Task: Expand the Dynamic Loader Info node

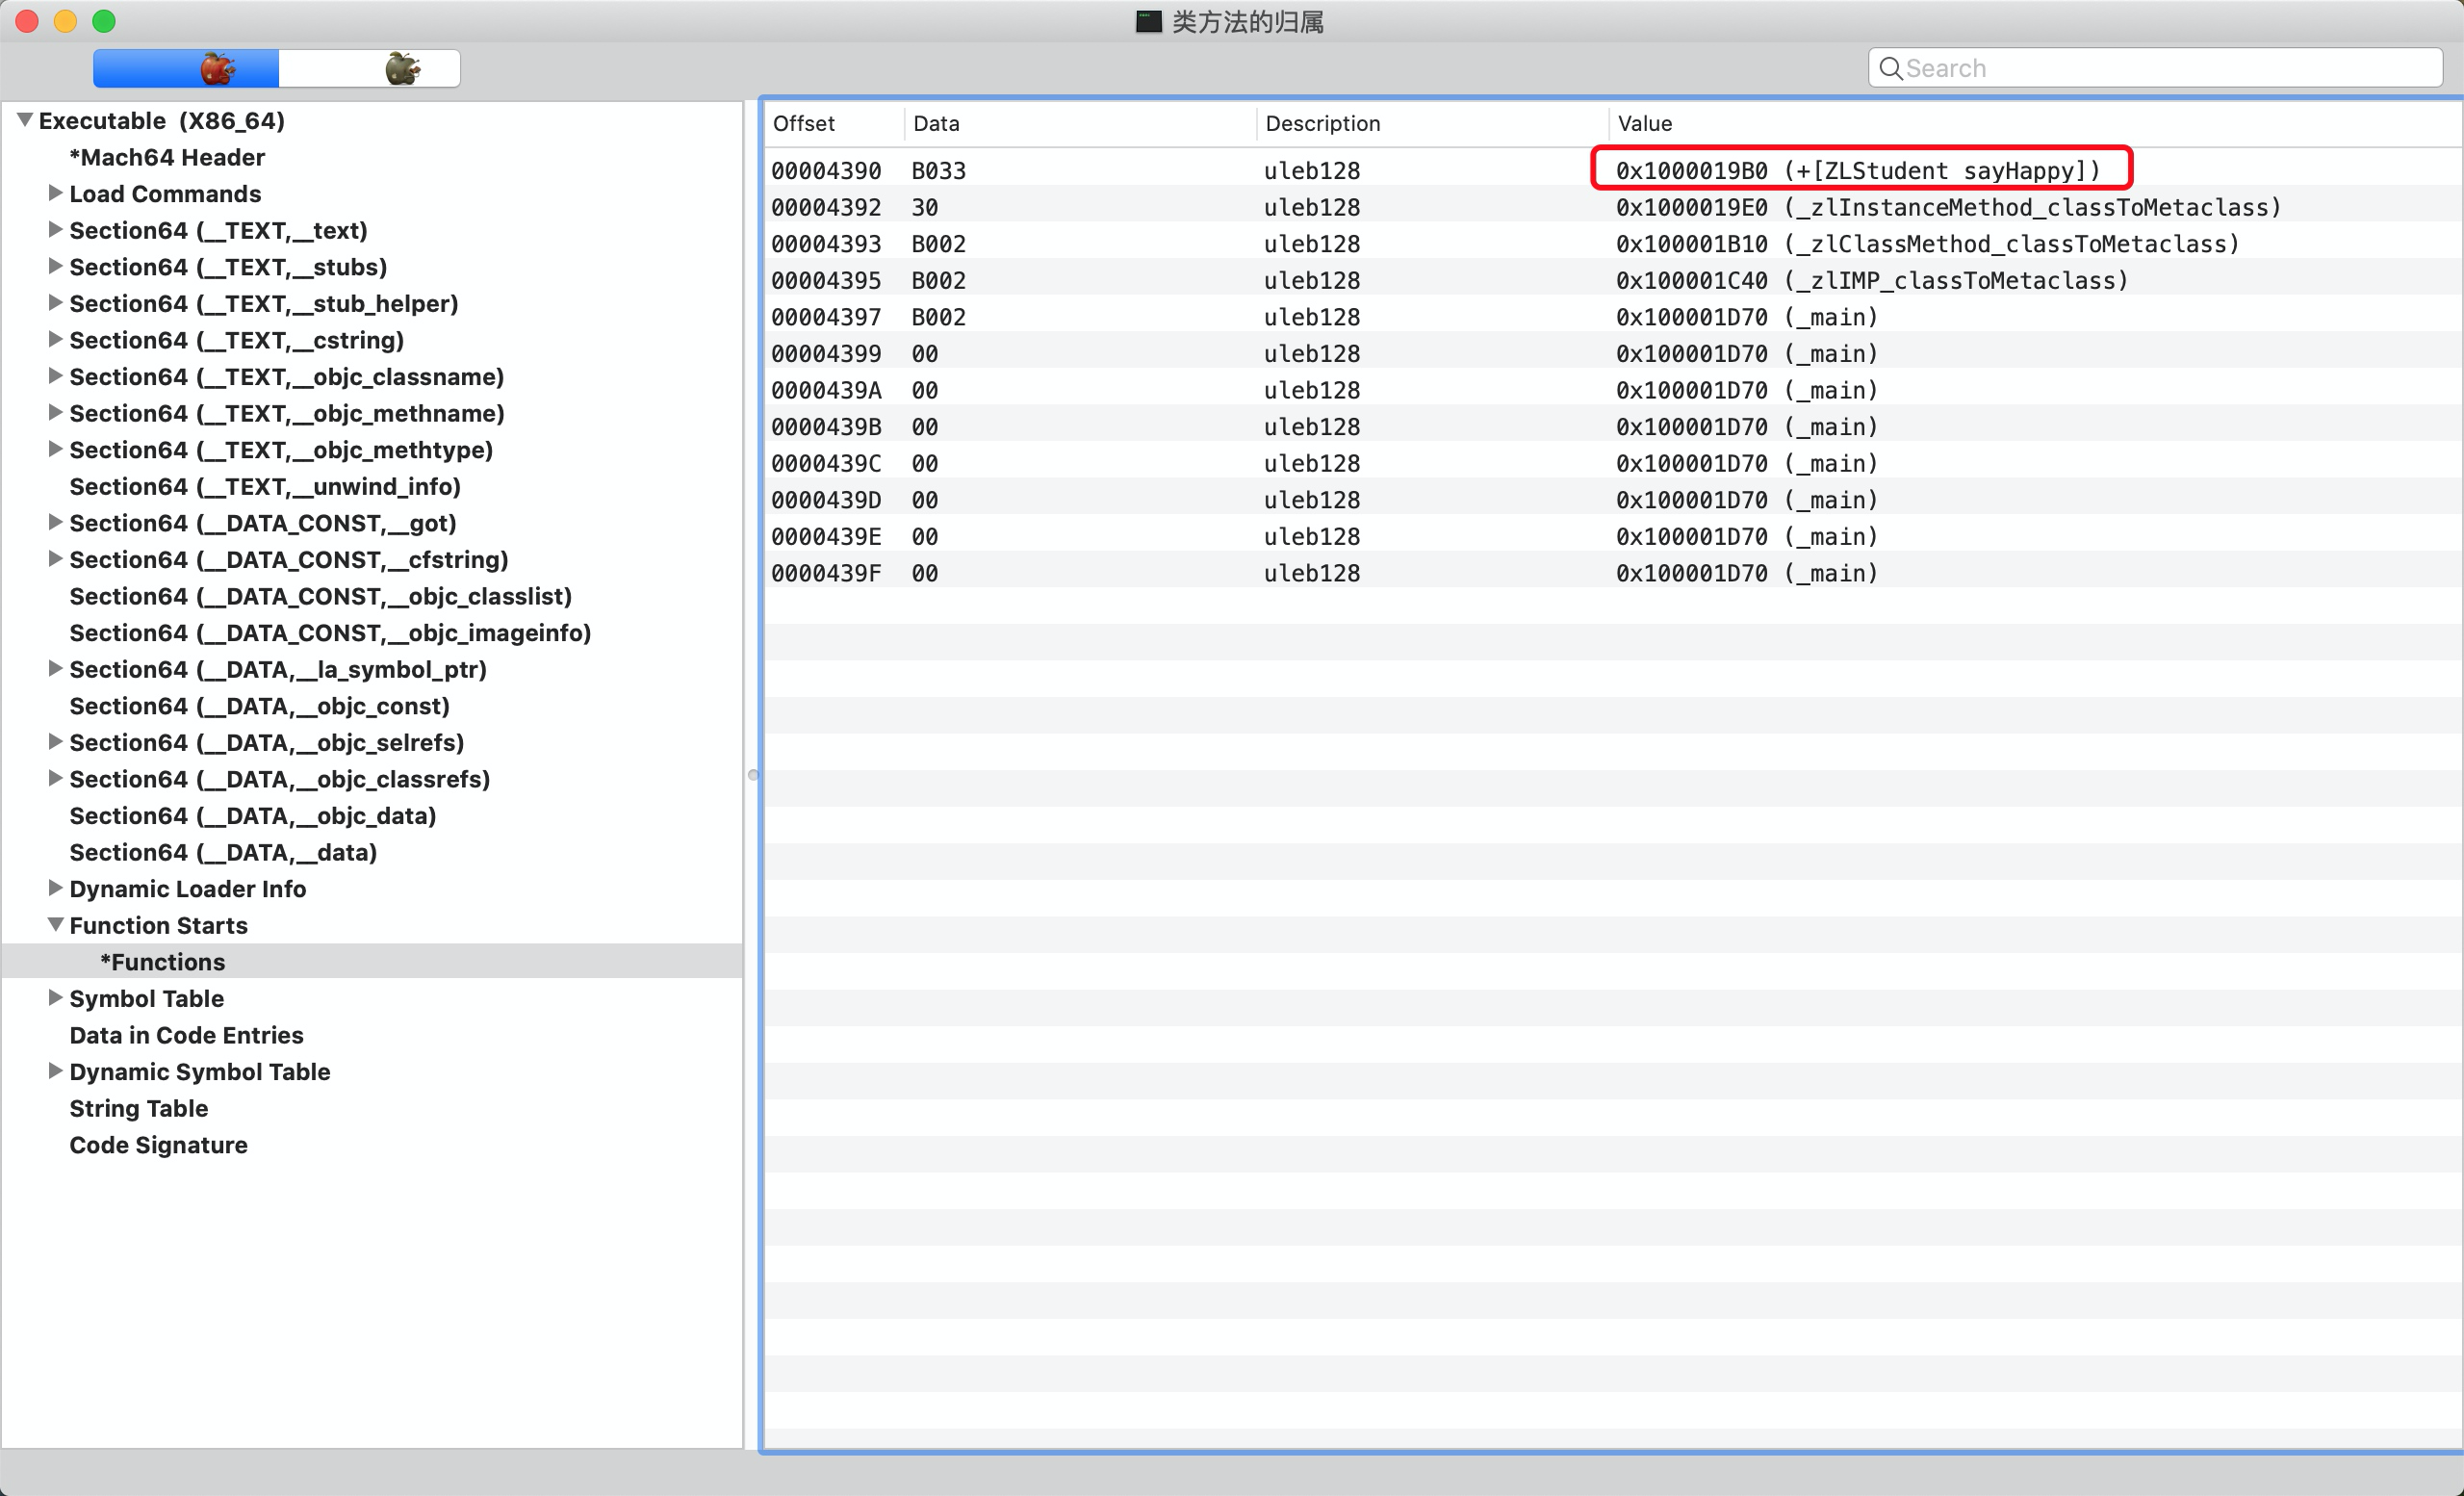Action: (55, 888)
